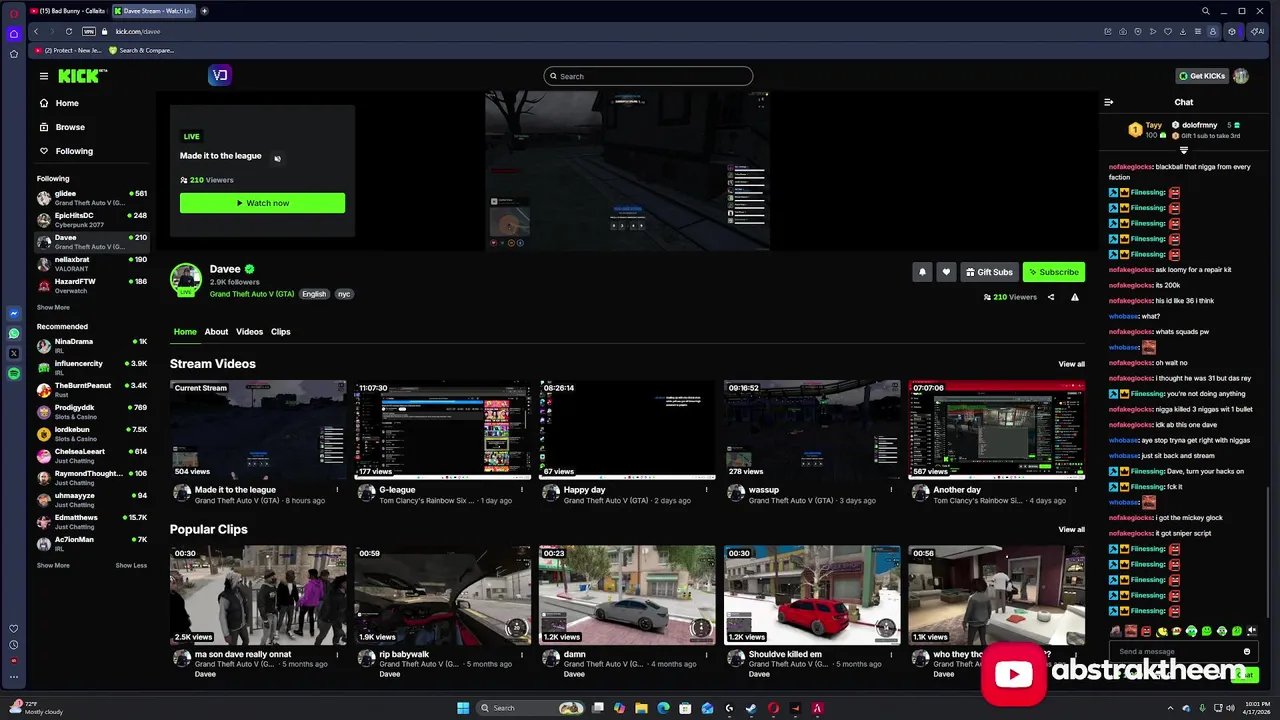Open Opera sidebar Spotify icon

pyautogui.click(x=13, y=373)
